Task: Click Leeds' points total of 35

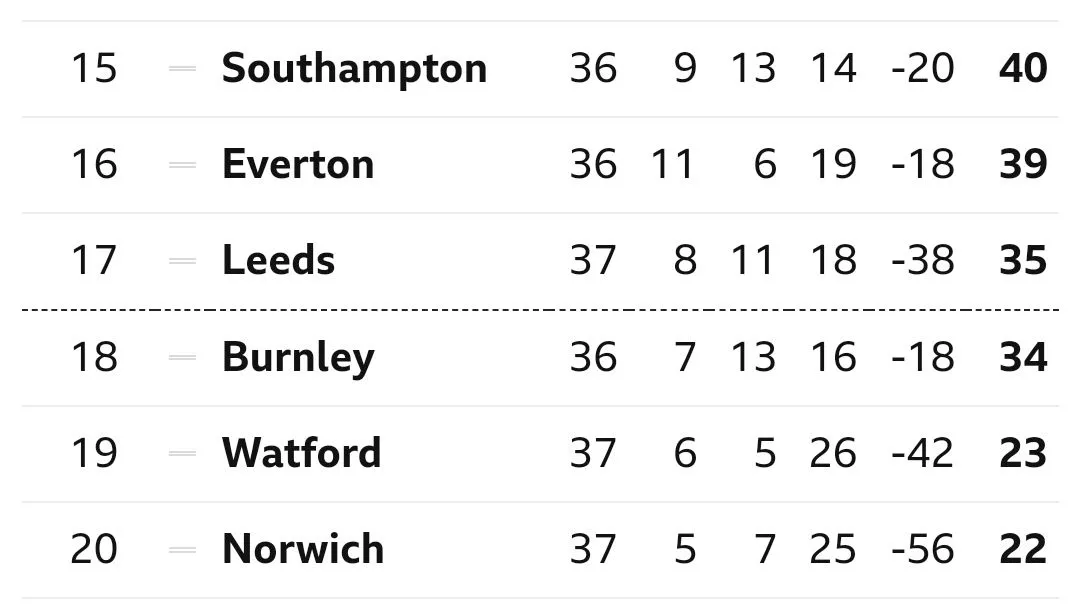Action: [1023, 261]
